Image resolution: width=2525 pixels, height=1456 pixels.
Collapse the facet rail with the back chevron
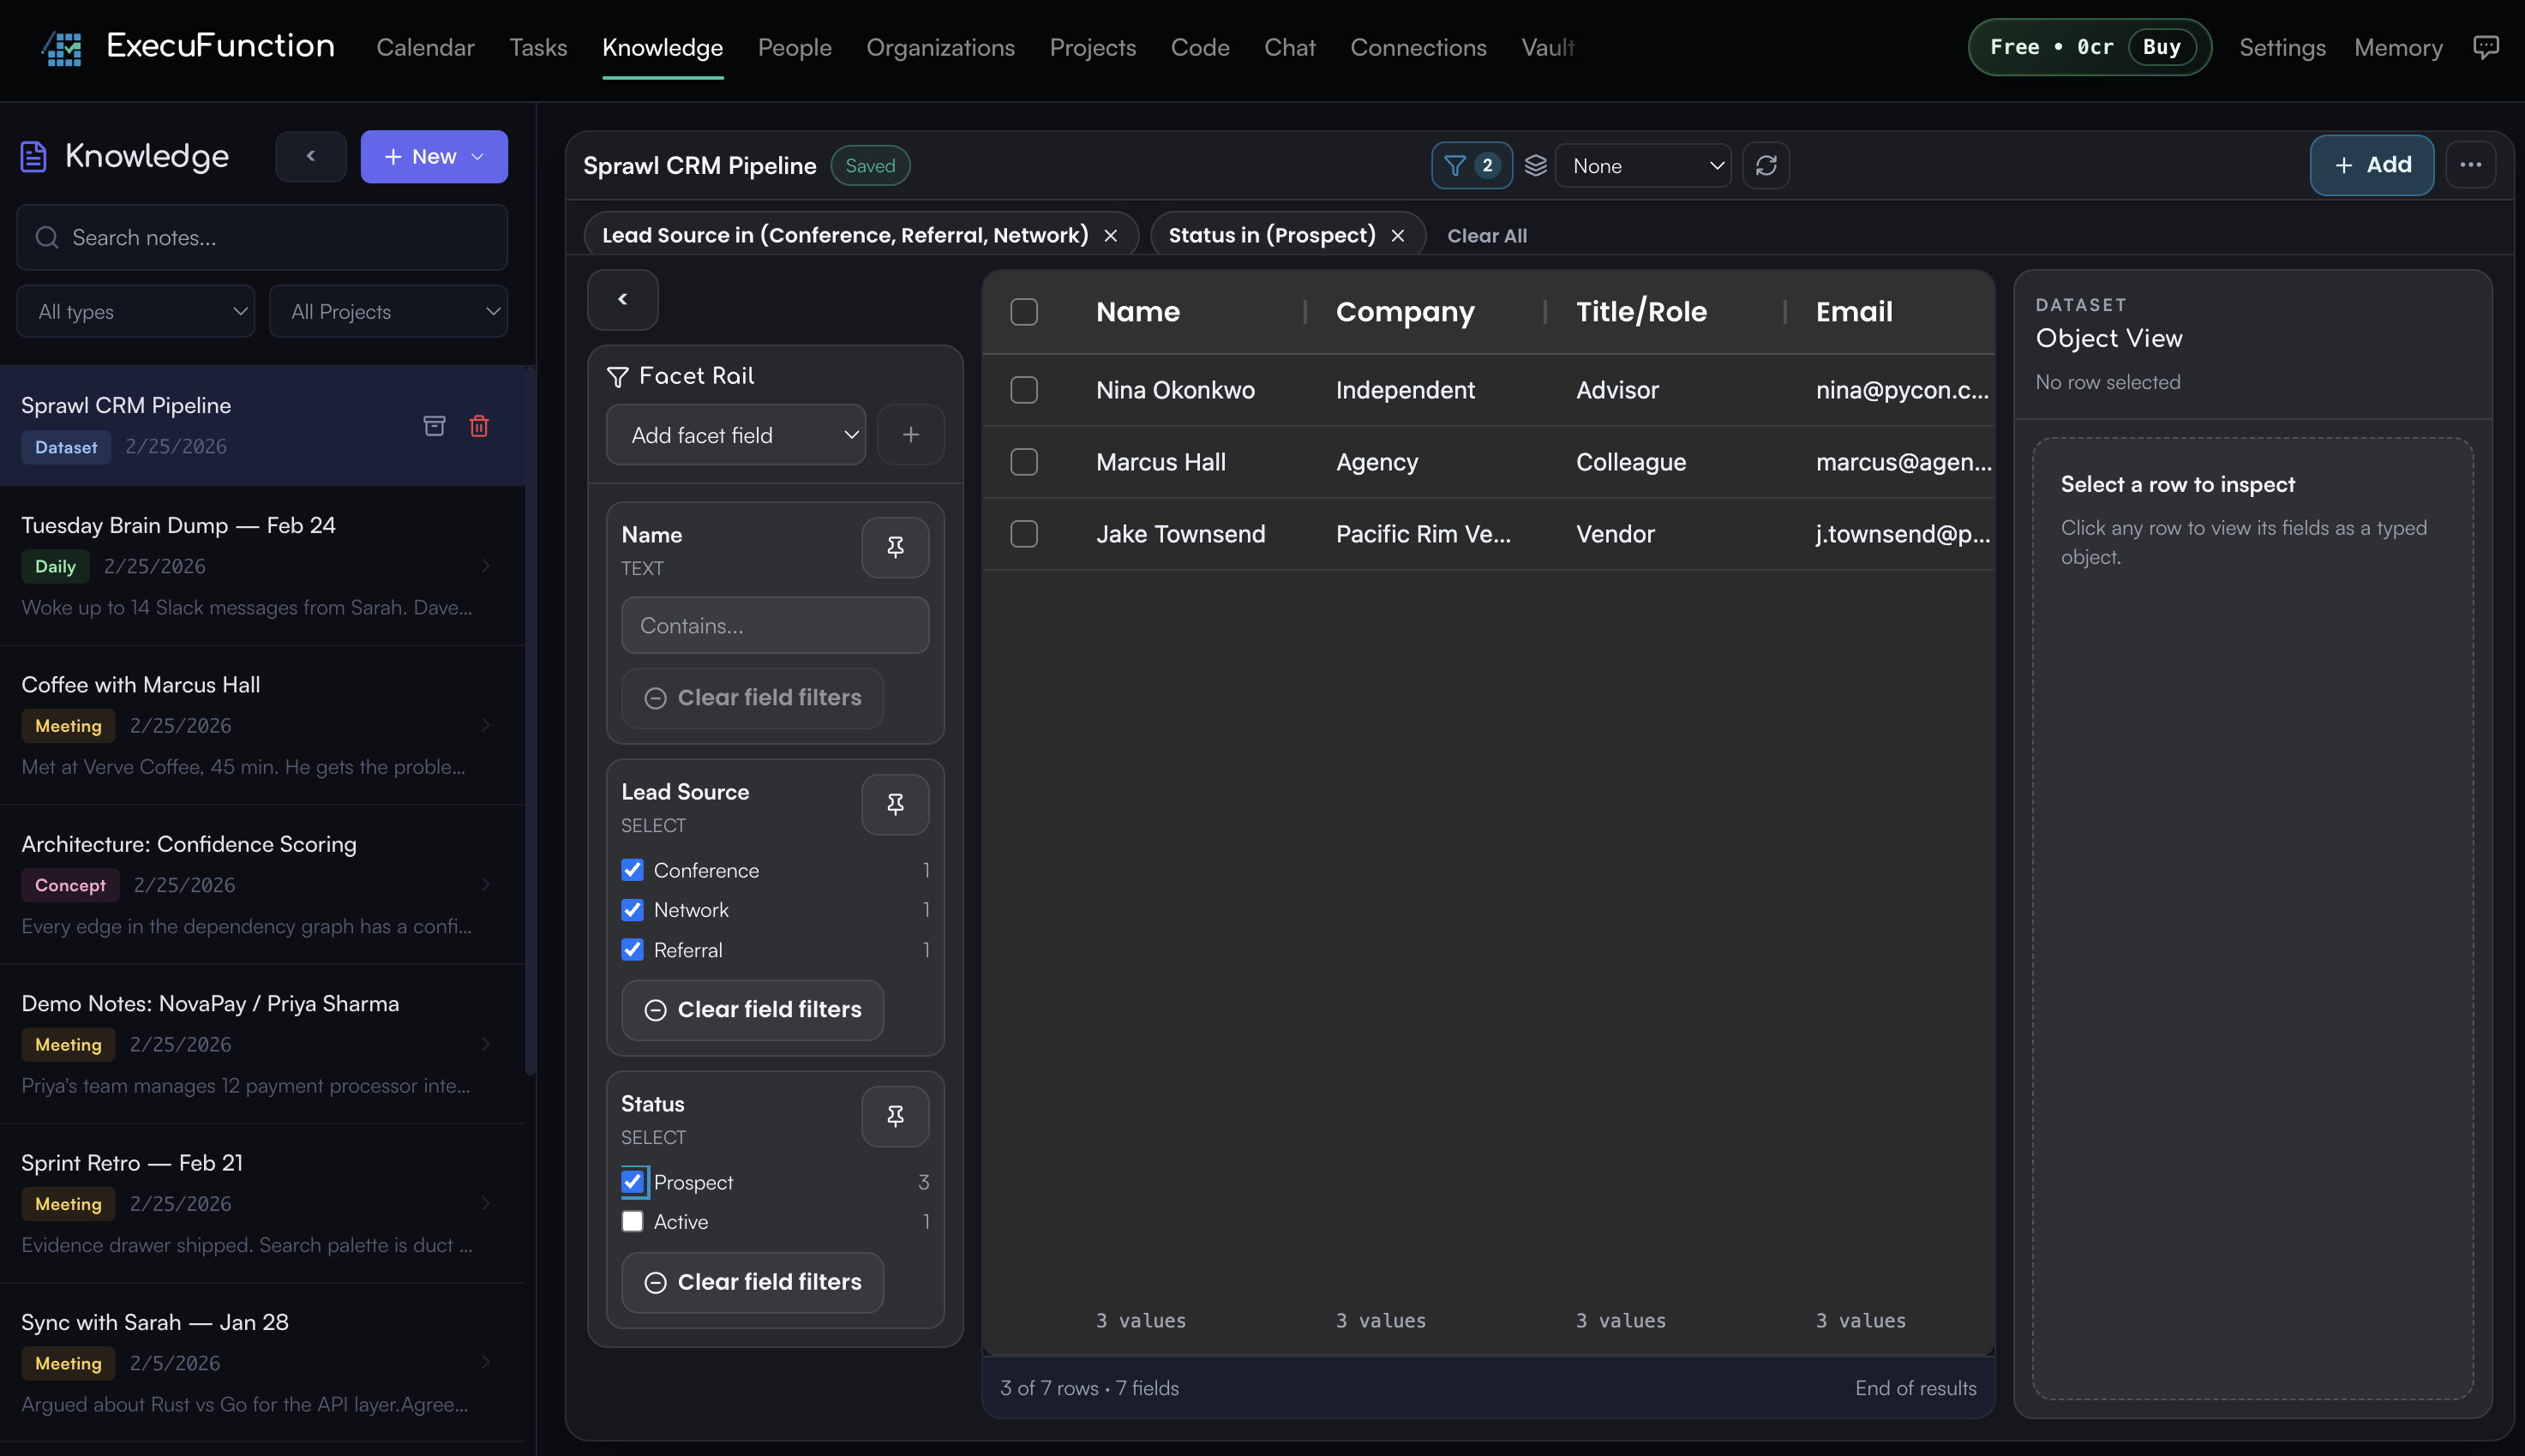tap(622, 299)
